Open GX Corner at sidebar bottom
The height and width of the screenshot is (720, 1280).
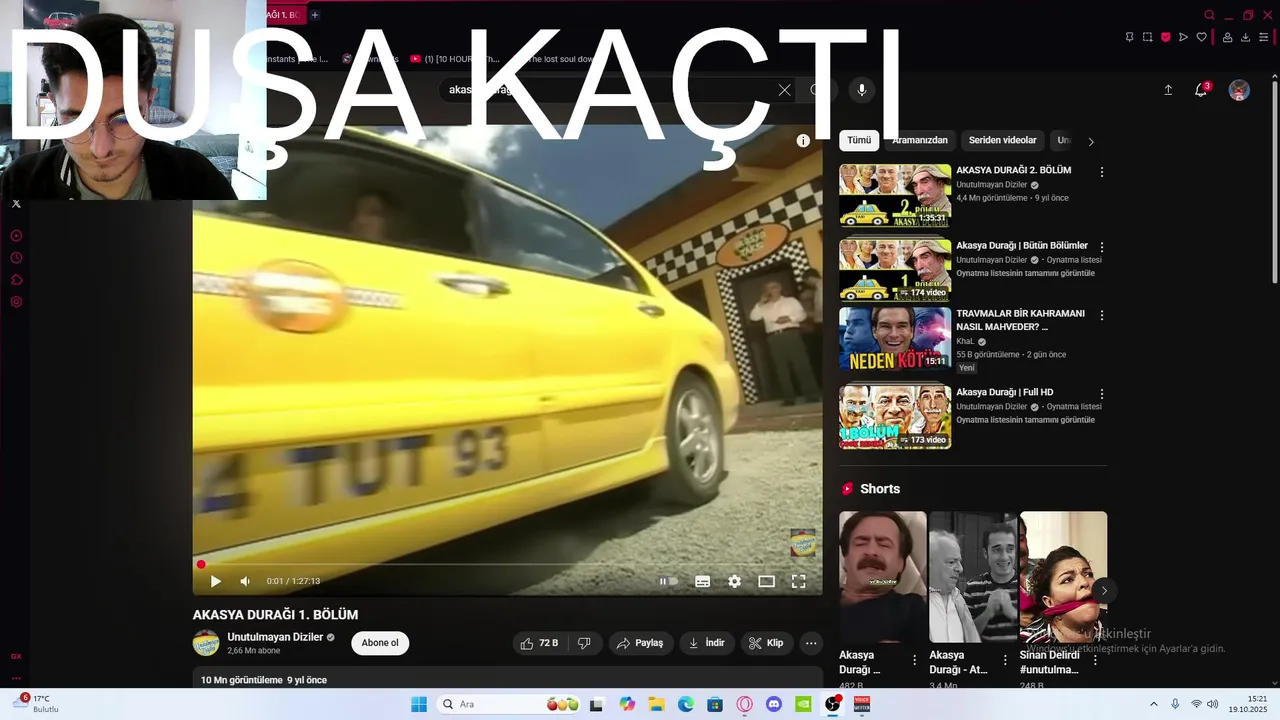tap(16, 657)
